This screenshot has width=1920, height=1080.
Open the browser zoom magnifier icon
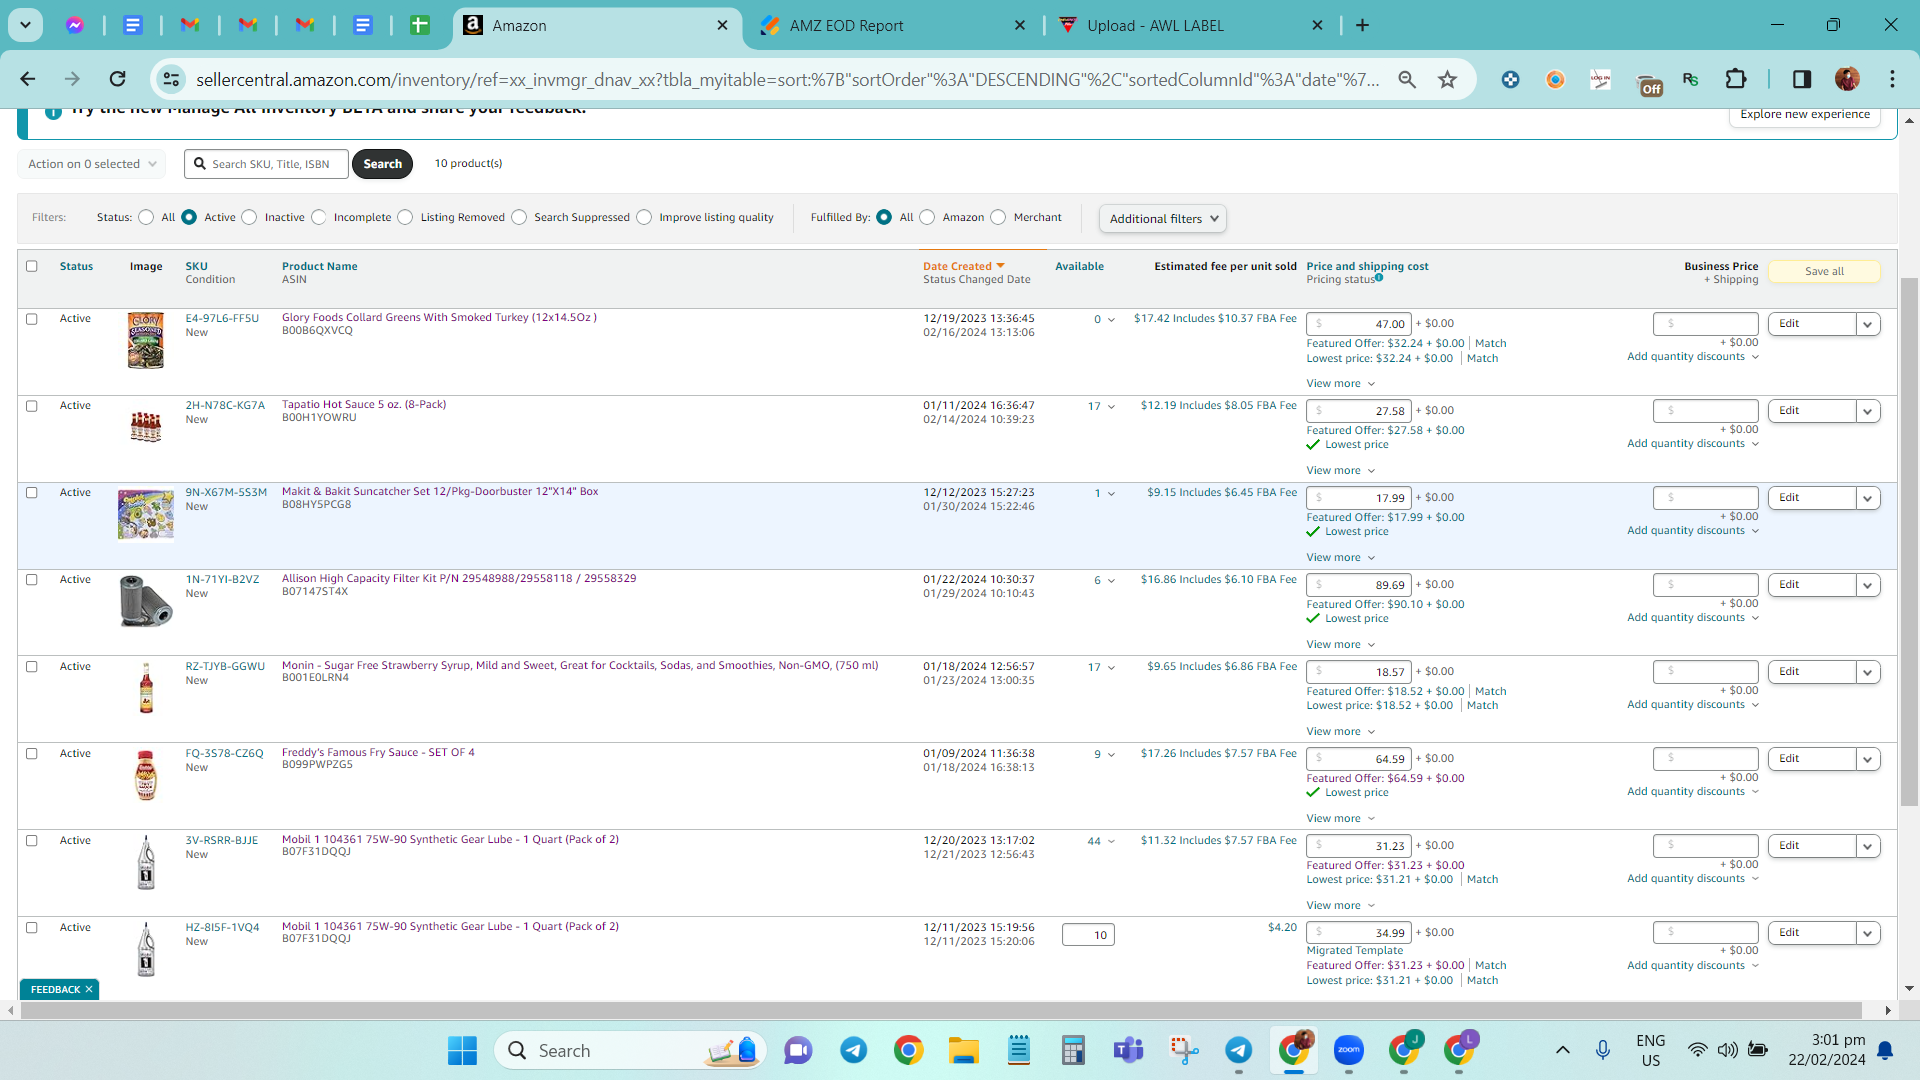point(1407,79)
